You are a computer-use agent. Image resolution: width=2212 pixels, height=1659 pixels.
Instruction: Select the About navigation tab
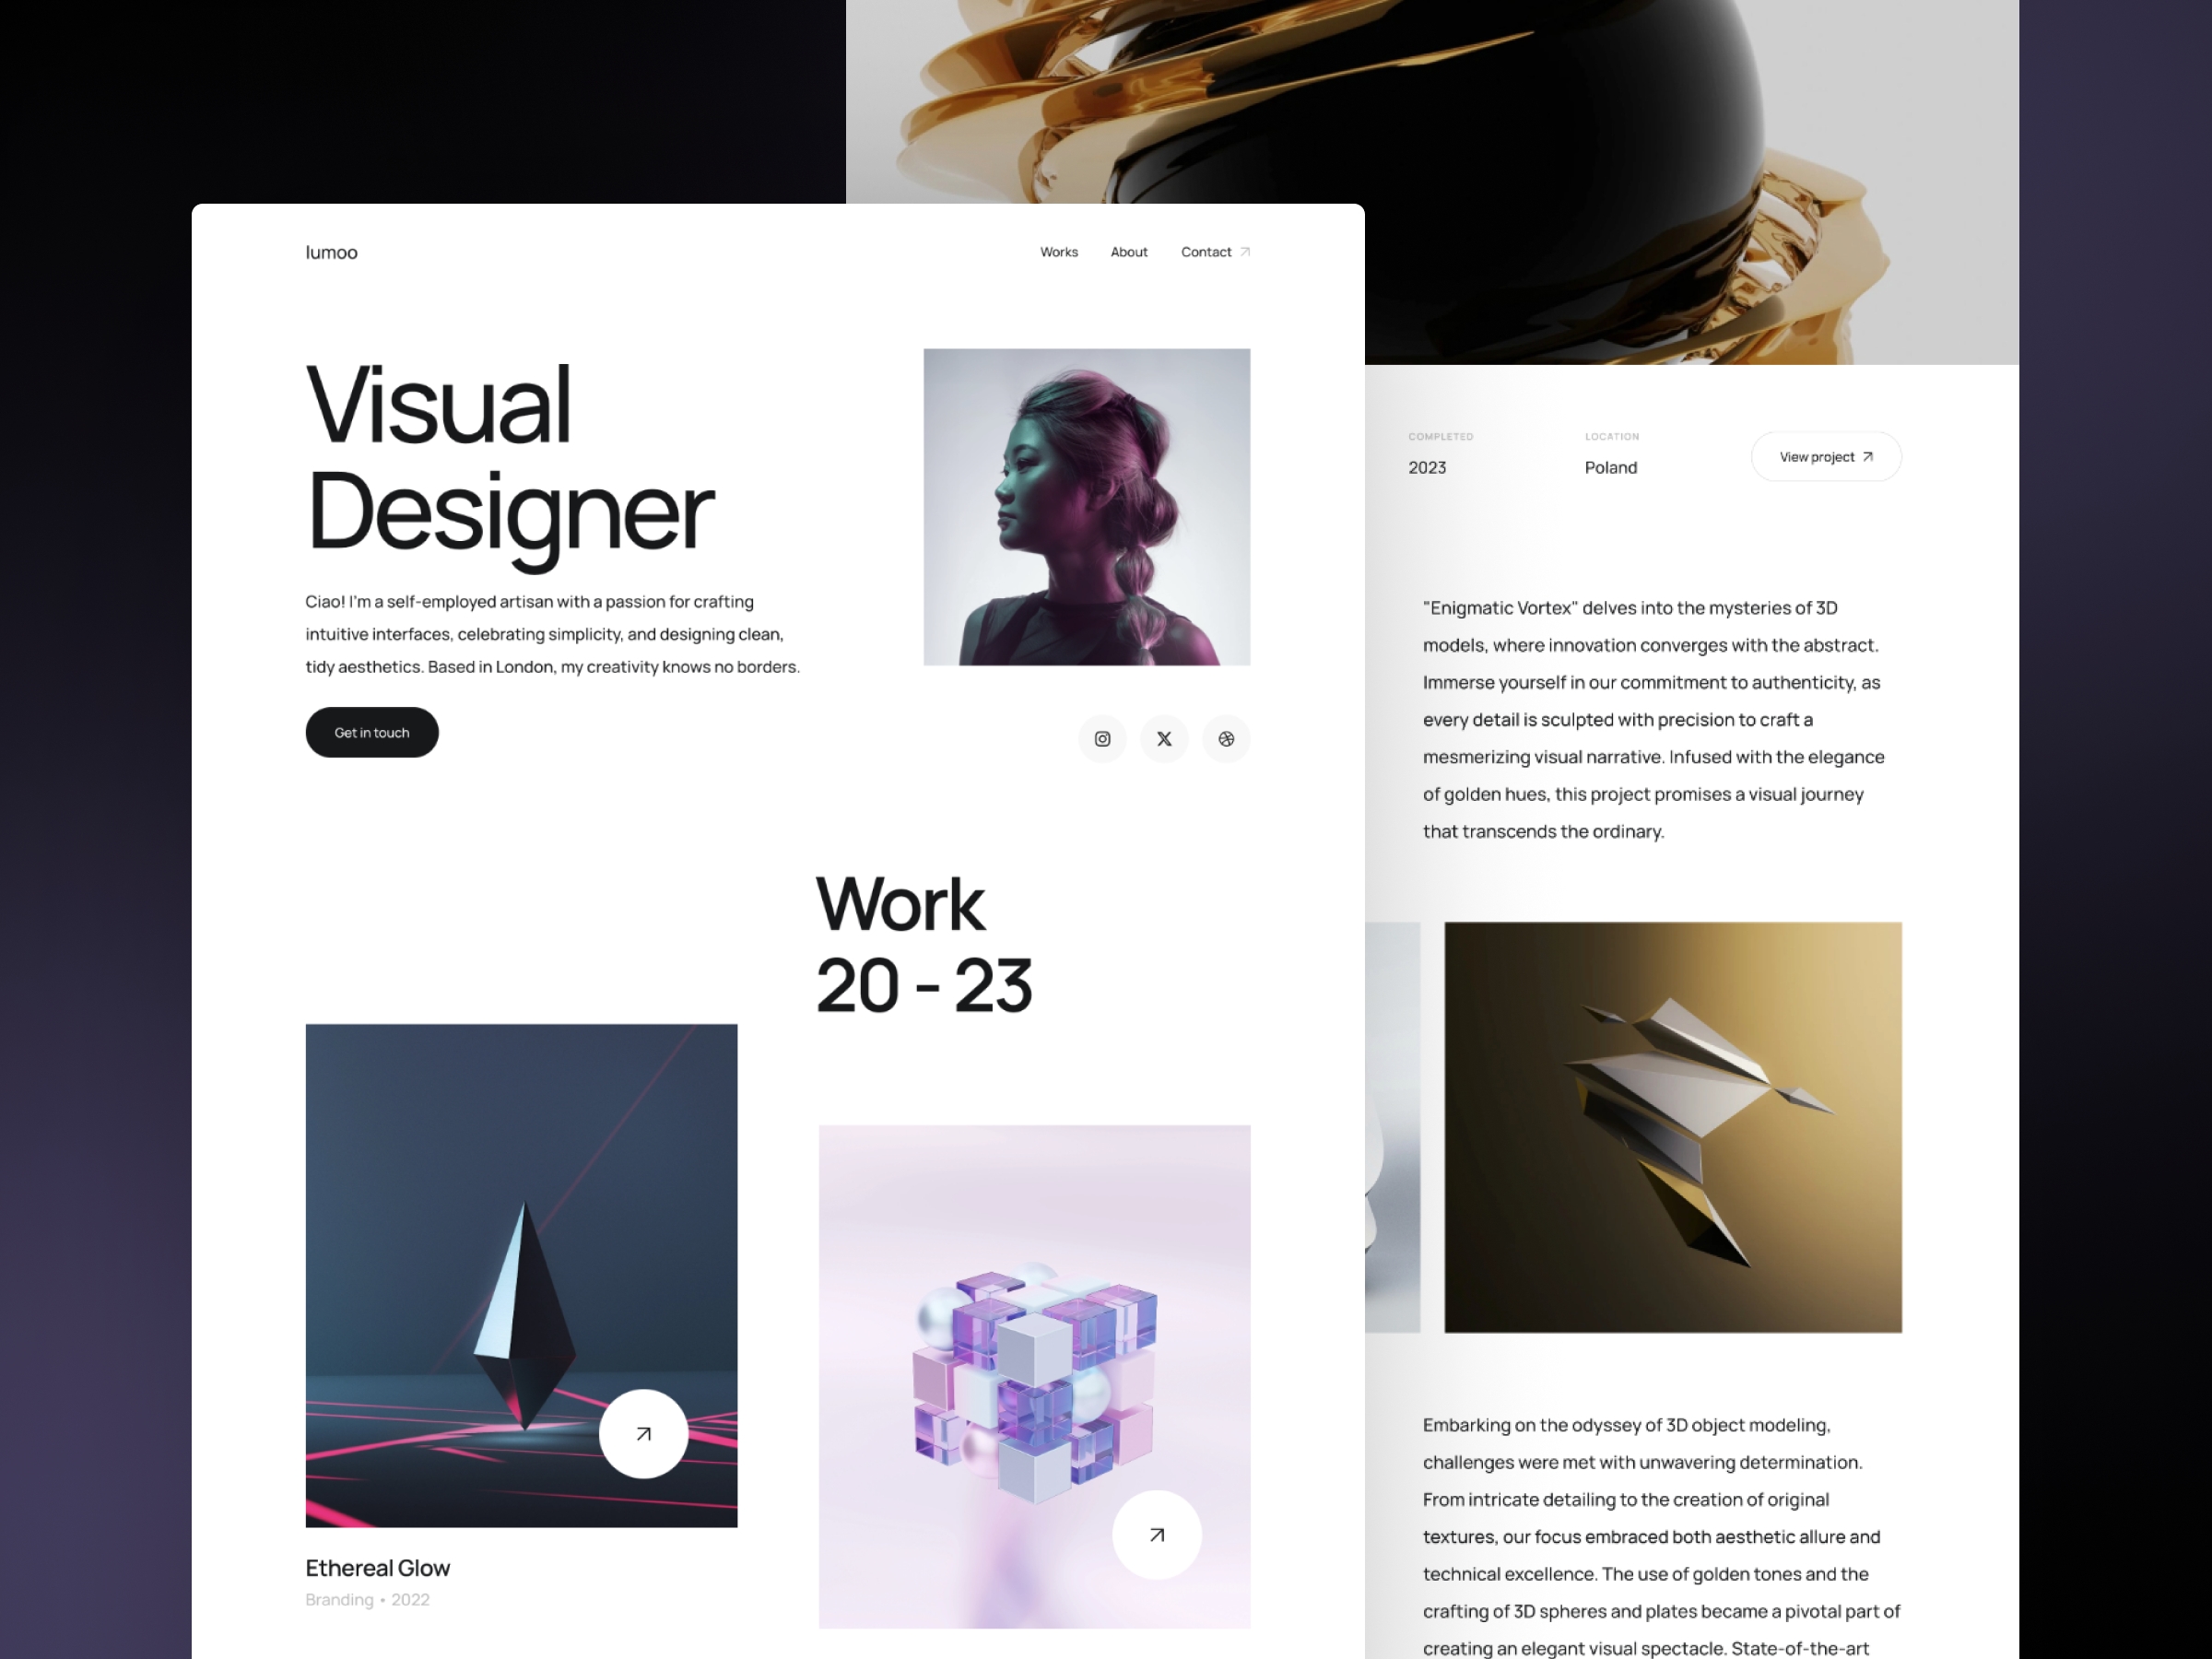1130,253
